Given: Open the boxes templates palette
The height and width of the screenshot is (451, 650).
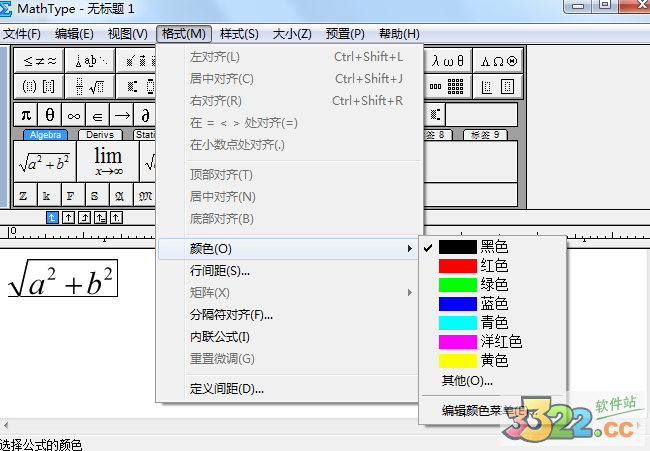Looking at the screenshot, I should pyautogui.click(x=498, y=86).
